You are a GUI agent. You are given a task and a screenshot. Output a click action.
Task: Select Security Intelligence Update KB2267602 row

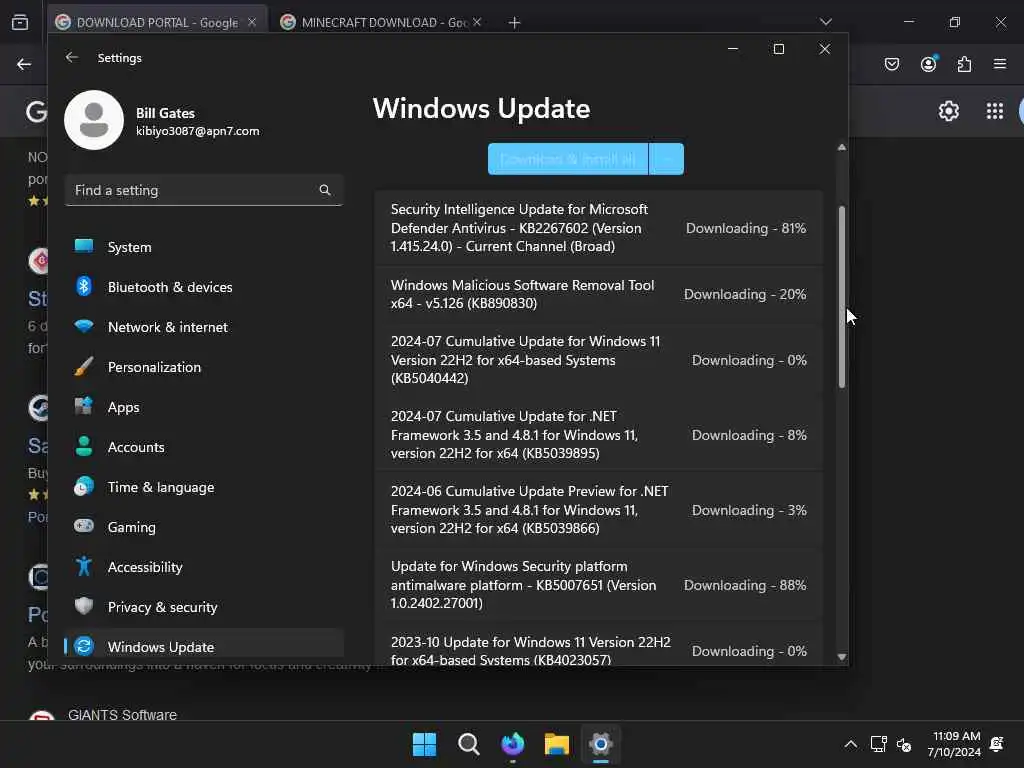(598, 228)
